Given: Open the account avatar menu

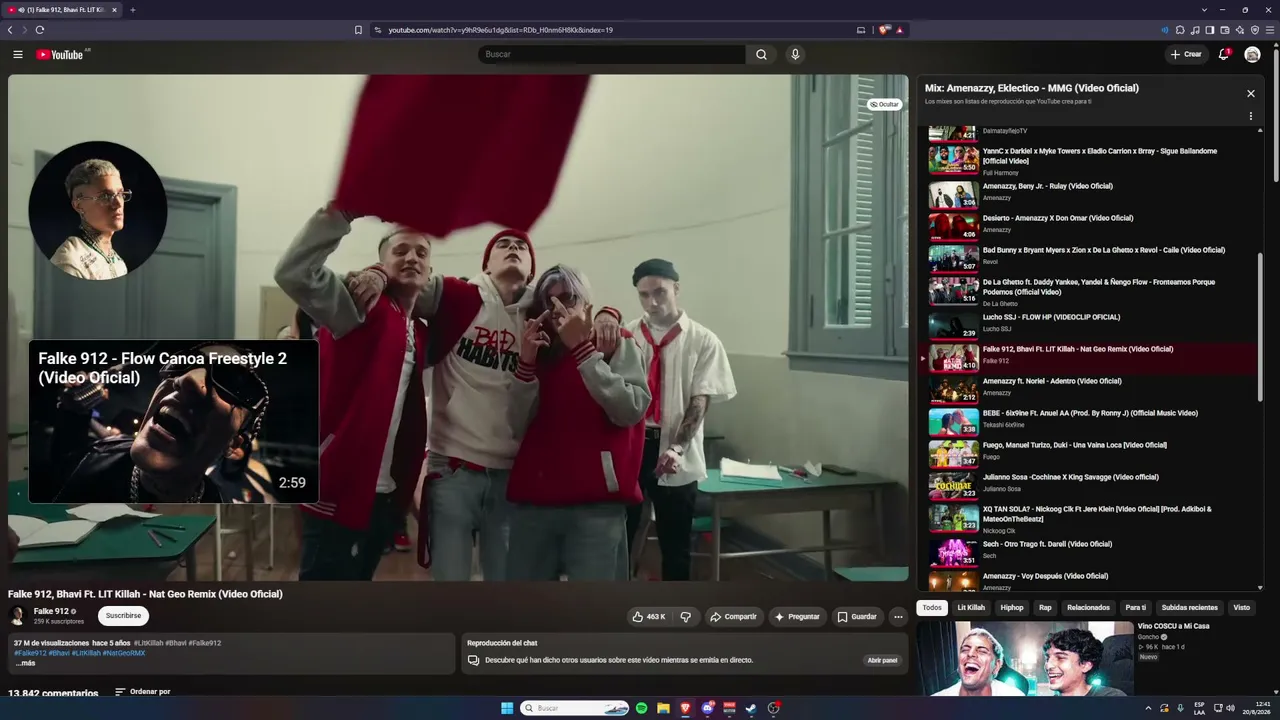Looking at the screenshot, I should [1252, 54].
